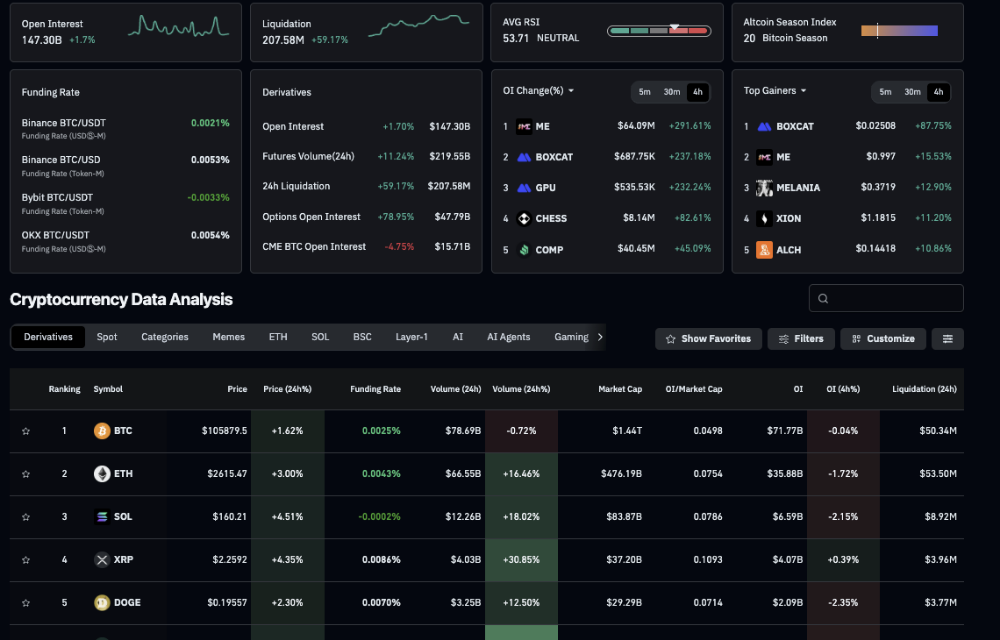Select 5m in OI Change panel
The width and height of the screenshot is (1000, 640).
pos(645,92)
